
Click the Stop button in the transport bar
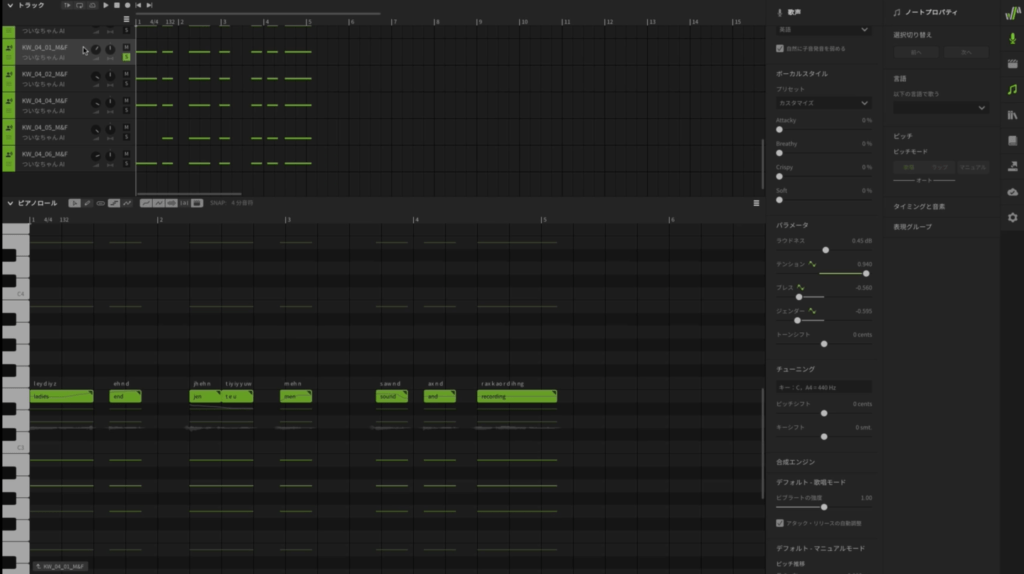tap(116, 5)
